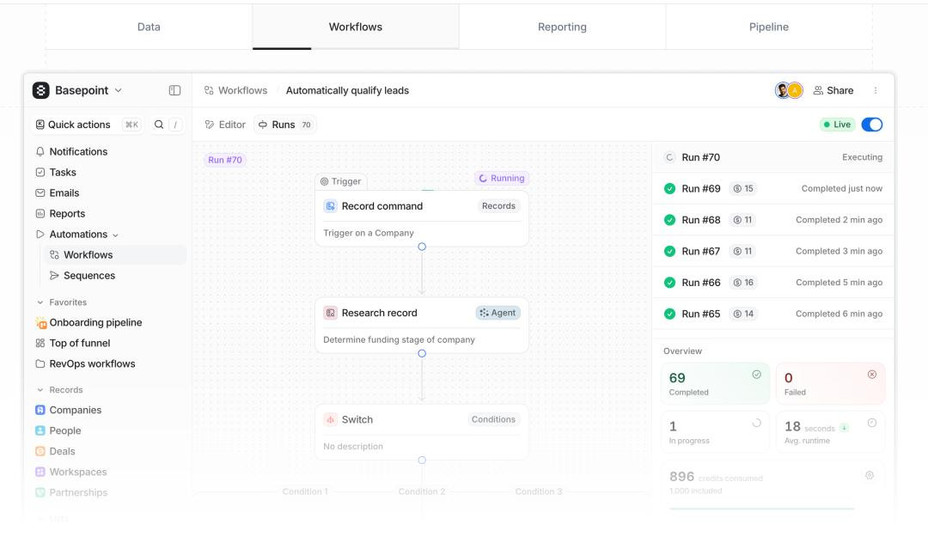Open Notifications bell icon
Screen dimensions: 928x543
40,152
